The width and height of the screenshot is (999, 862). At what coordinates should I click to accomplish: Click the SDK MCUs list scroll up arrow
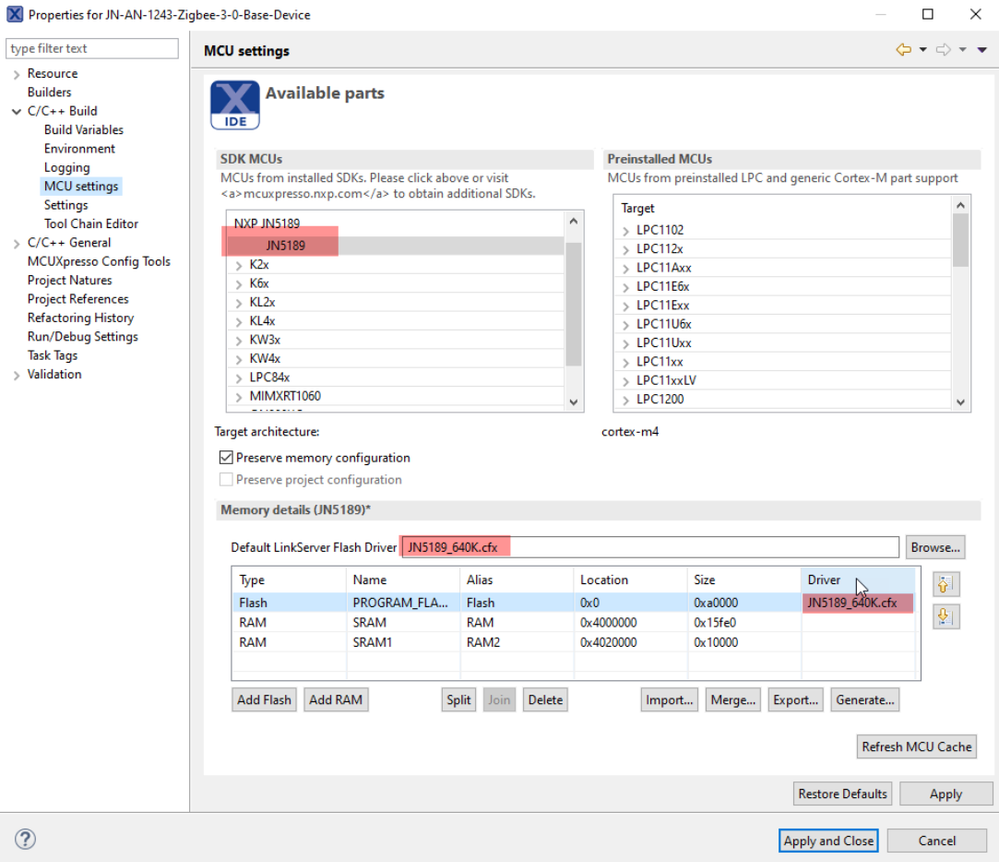pos(573,221)
